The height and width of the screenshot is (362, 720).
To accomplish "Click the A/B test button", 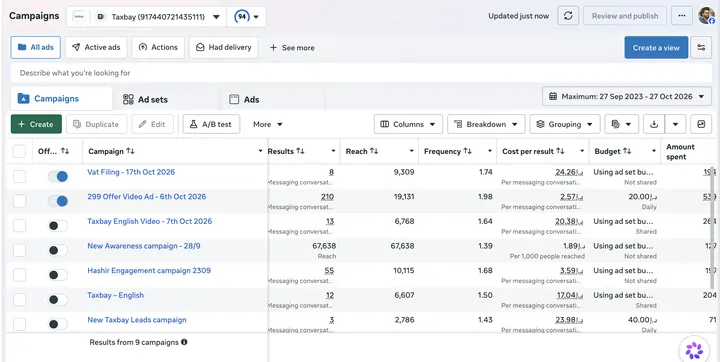I will click(211, 124).
